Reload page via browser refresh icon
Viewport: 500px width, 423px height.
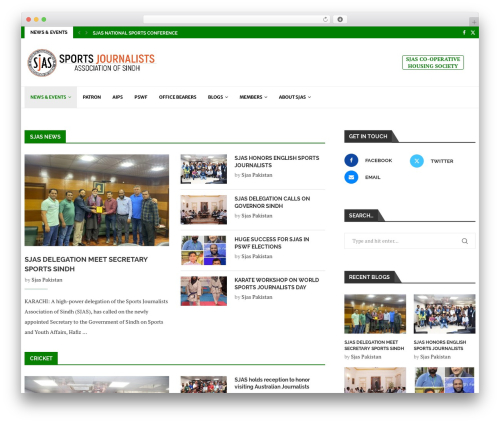pos(325,19)
